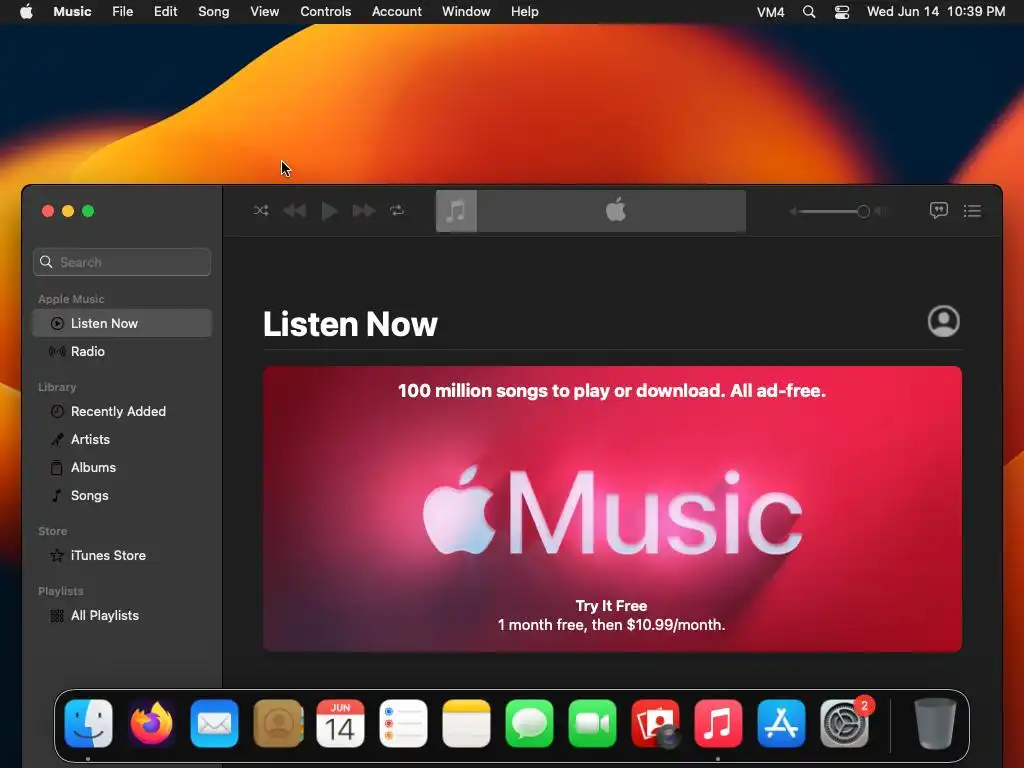Open Control Center from the menu bar

(842, 12)
